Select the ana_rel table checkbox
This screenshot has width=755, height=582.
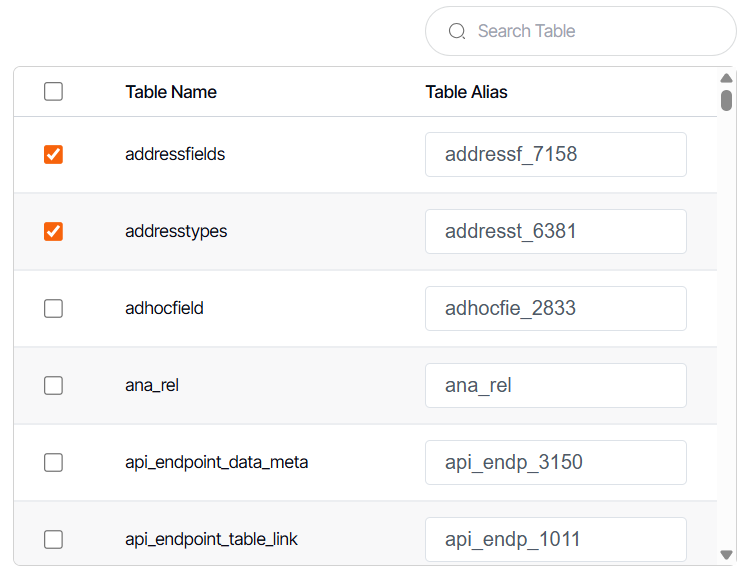coord(54,386)
